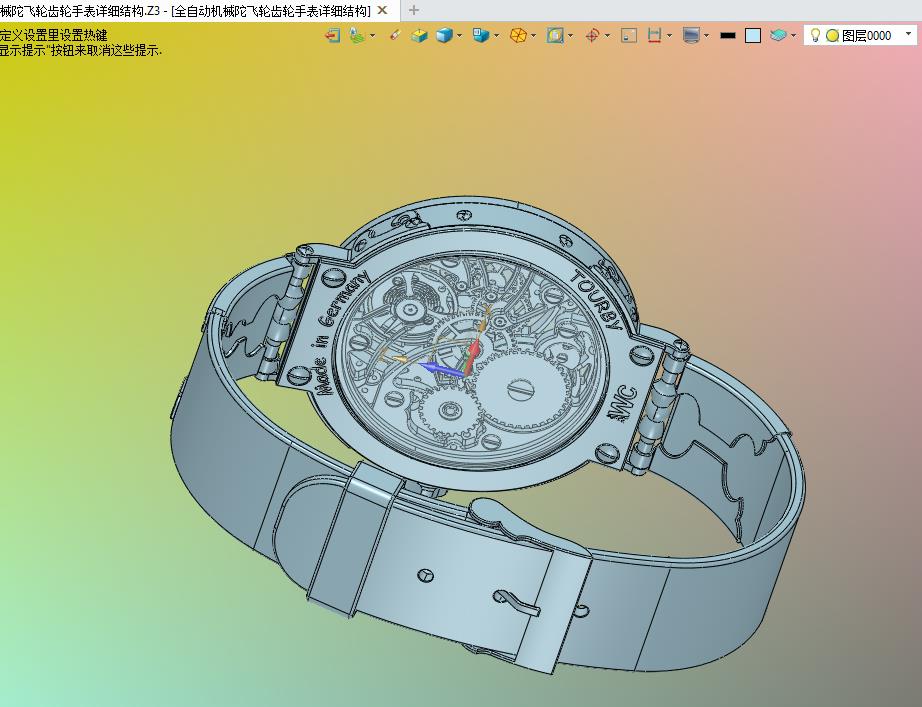Open the view orientation dropdown arrow
This screenshot has height=707, width=922.
497,36
